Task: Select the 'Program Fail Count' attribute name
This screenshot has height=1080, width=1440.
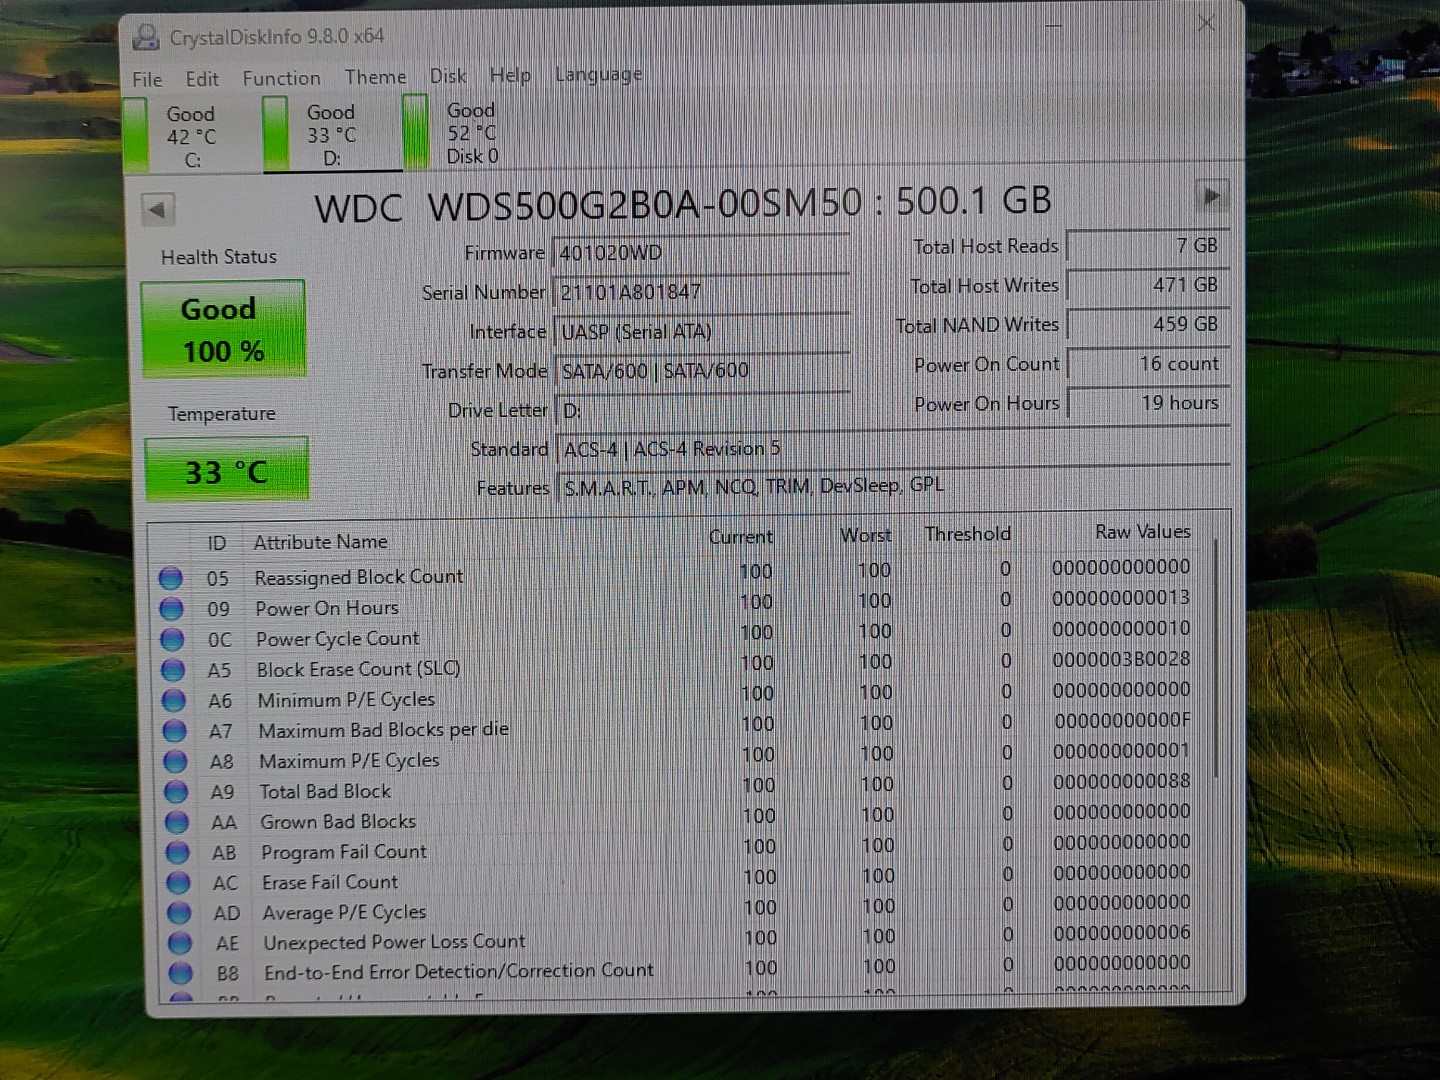Action: 344,852
